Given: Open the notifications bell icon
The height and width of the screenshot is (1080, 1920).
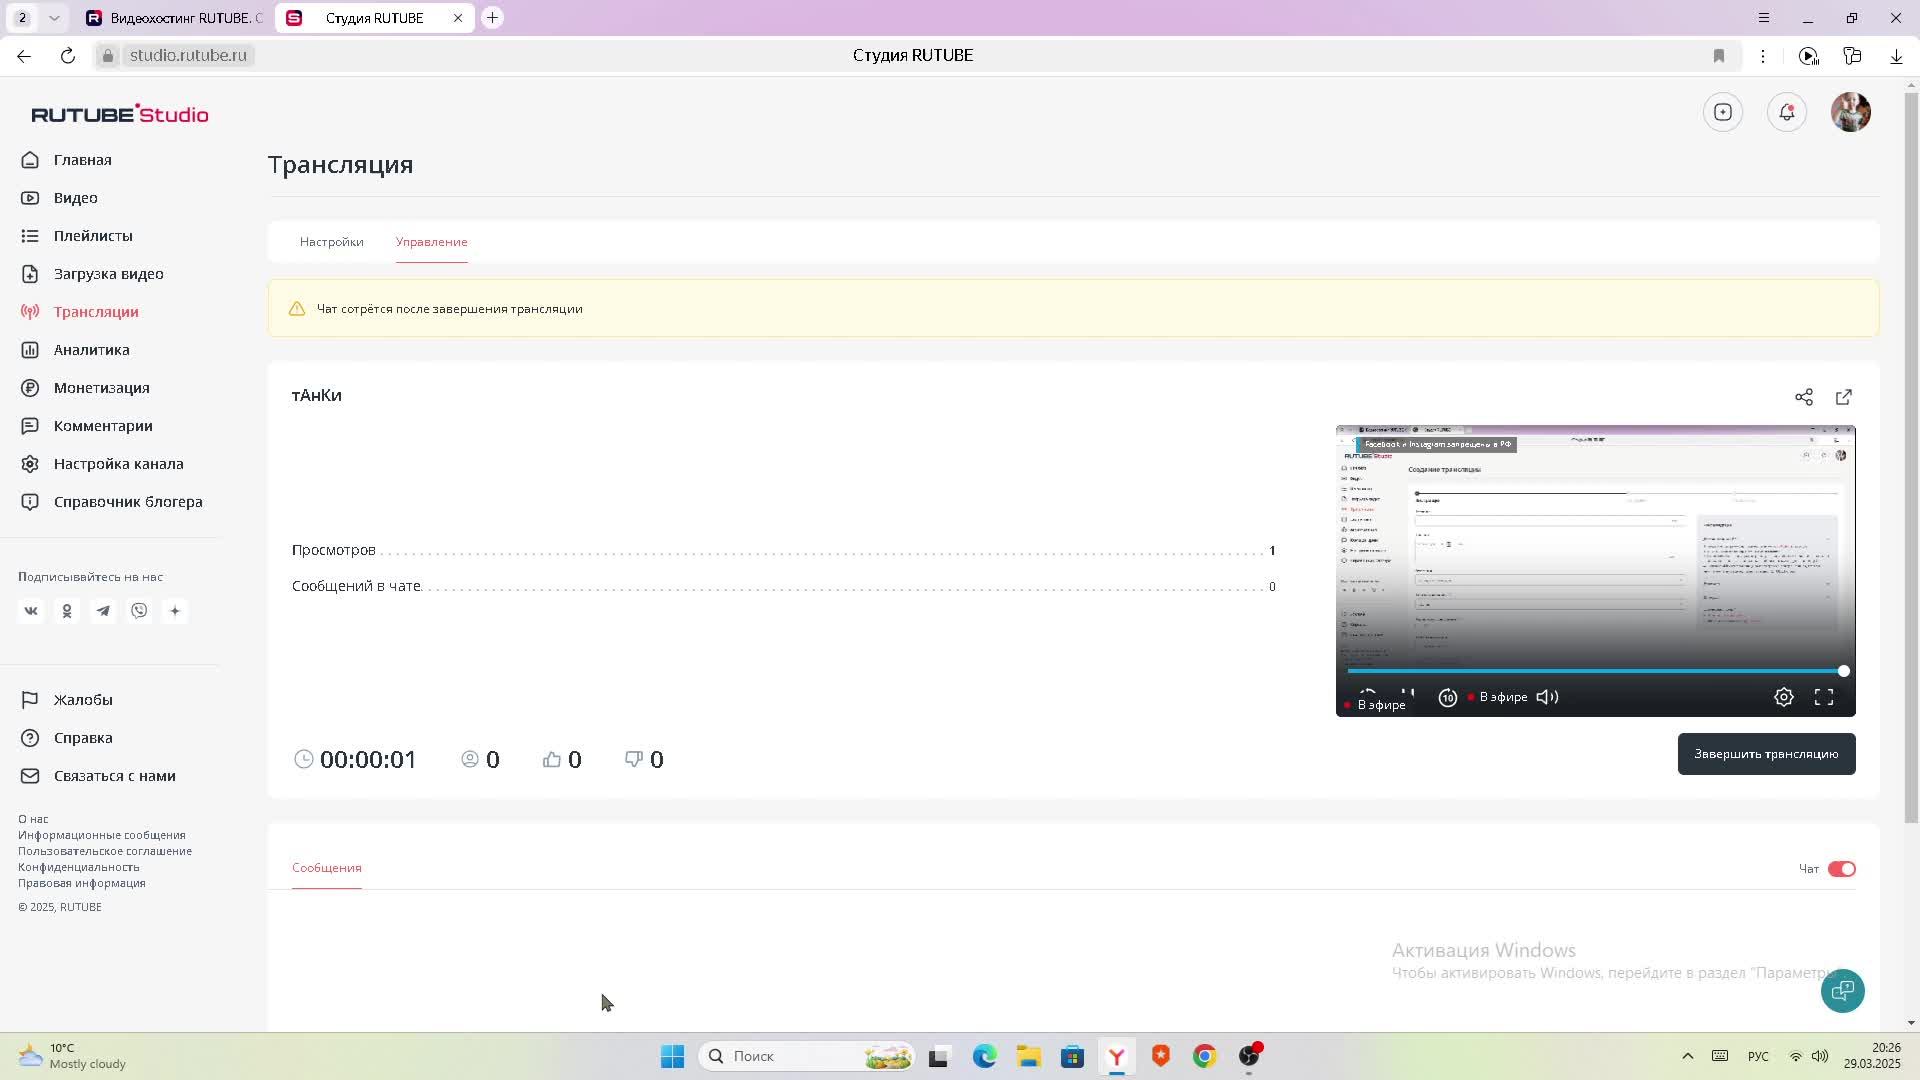Looking at the screenshot, I should pos(1786,112).
